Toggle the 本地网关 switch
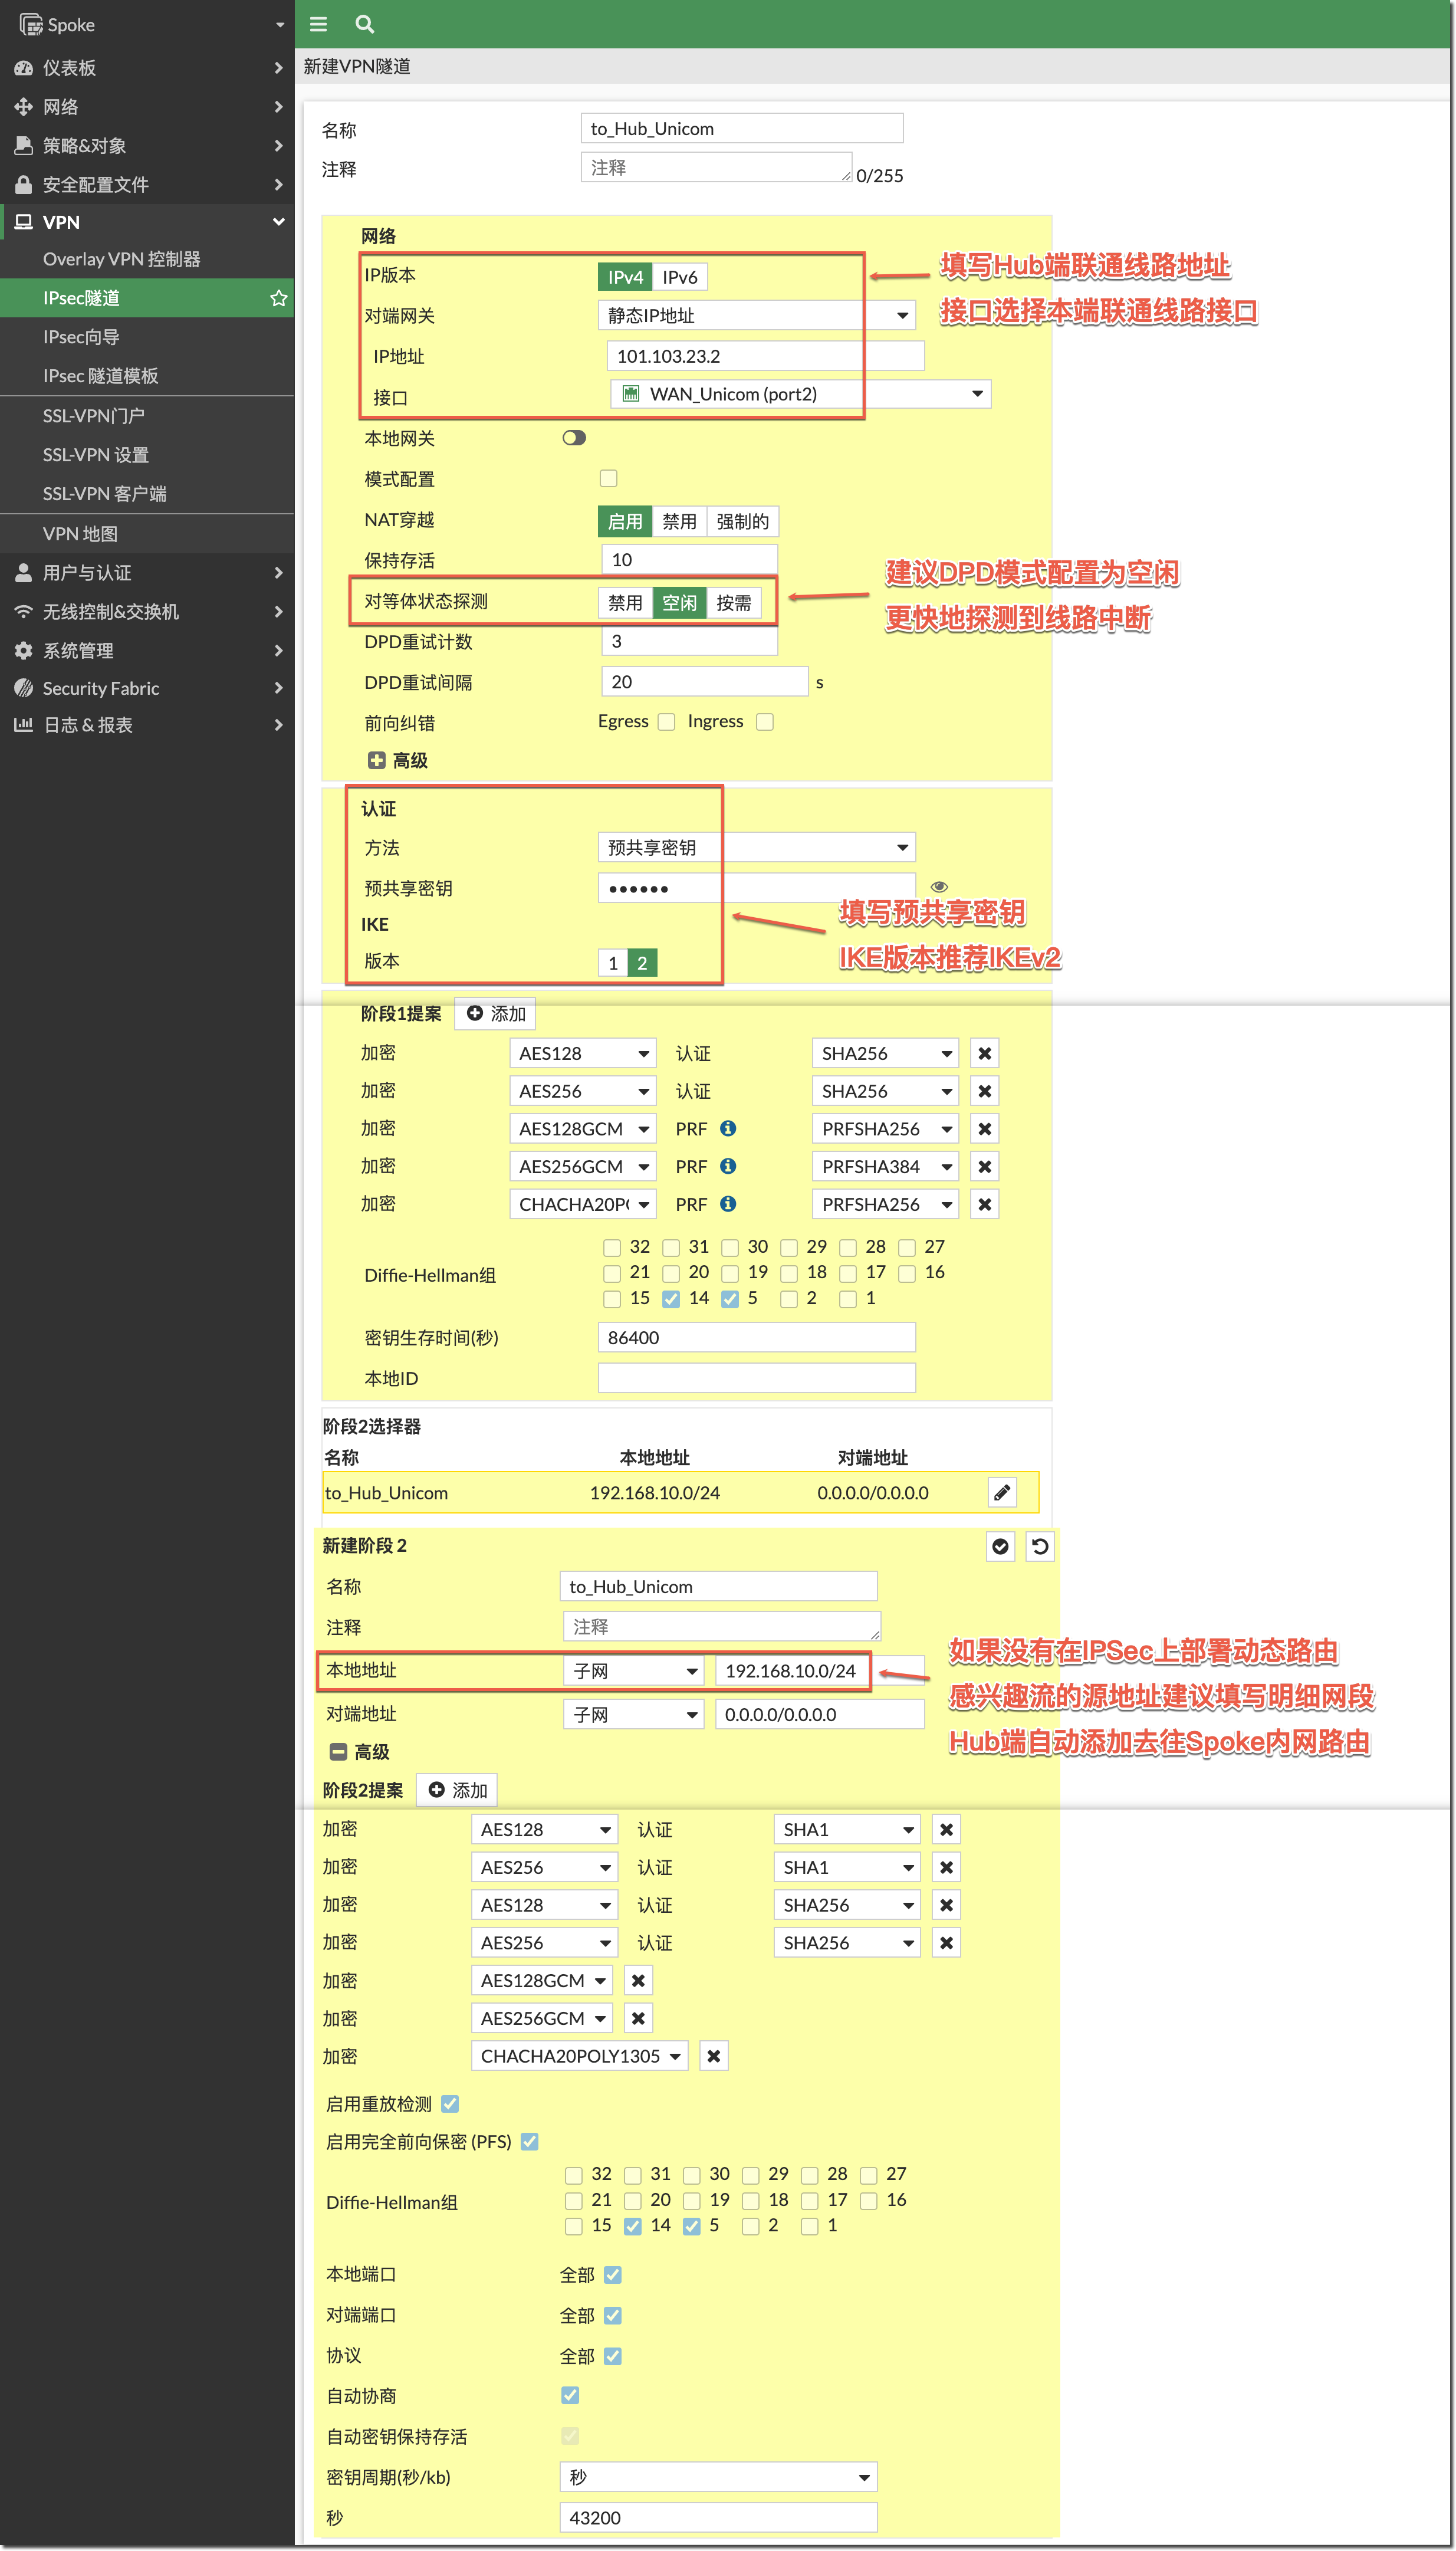This screenshot has height=2551, width=1456. pyautogui.click(x=574, y=438)
